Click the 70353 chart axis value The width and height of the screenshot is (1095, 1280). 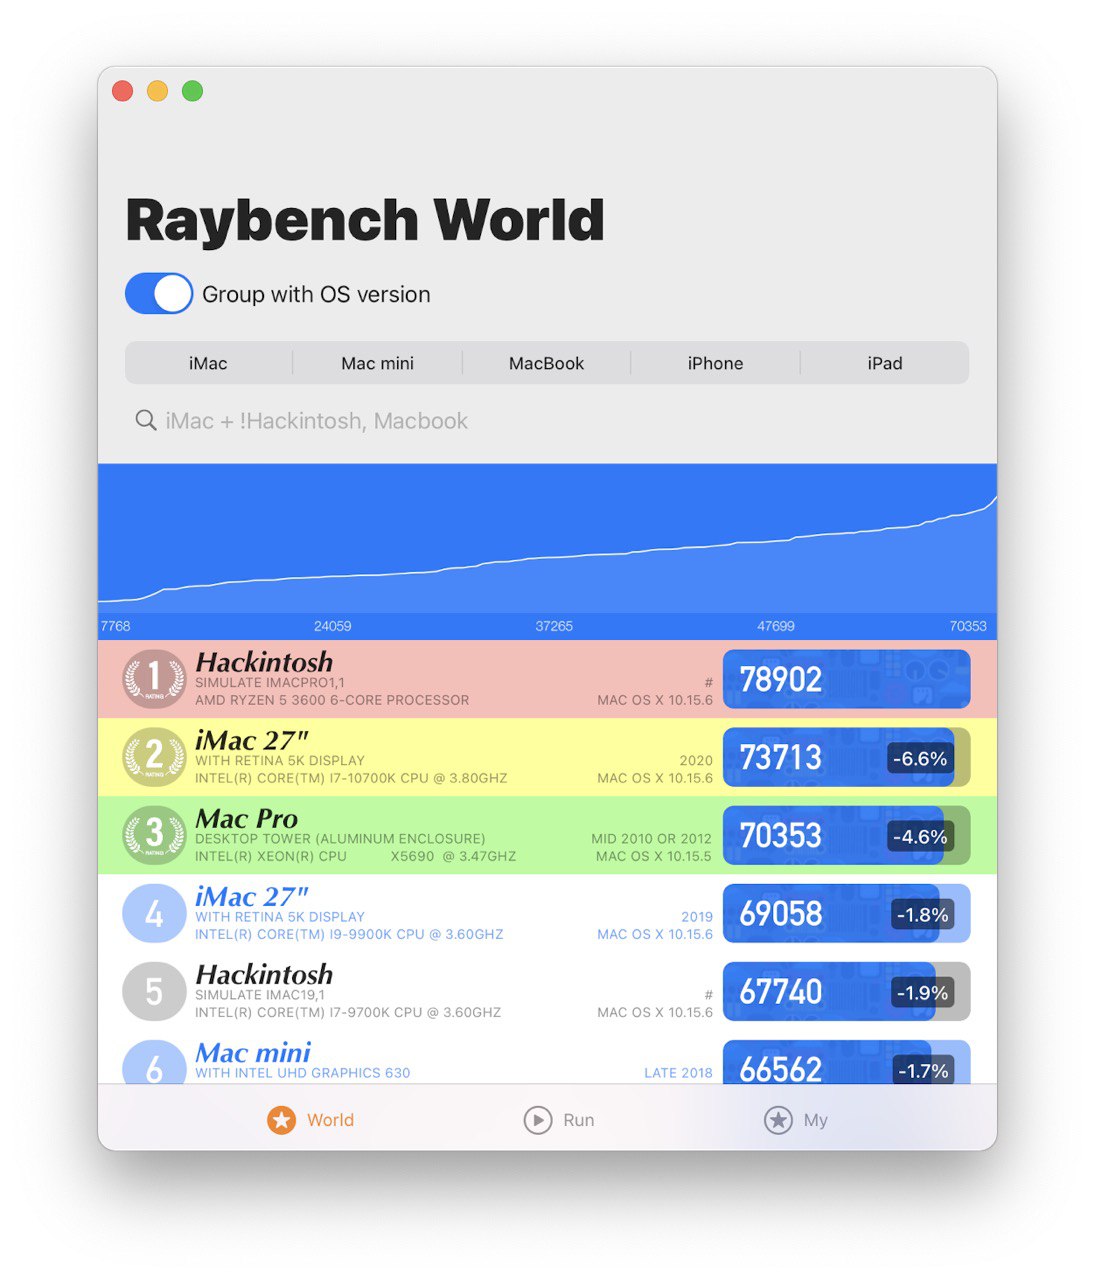(x=968, y=626)
